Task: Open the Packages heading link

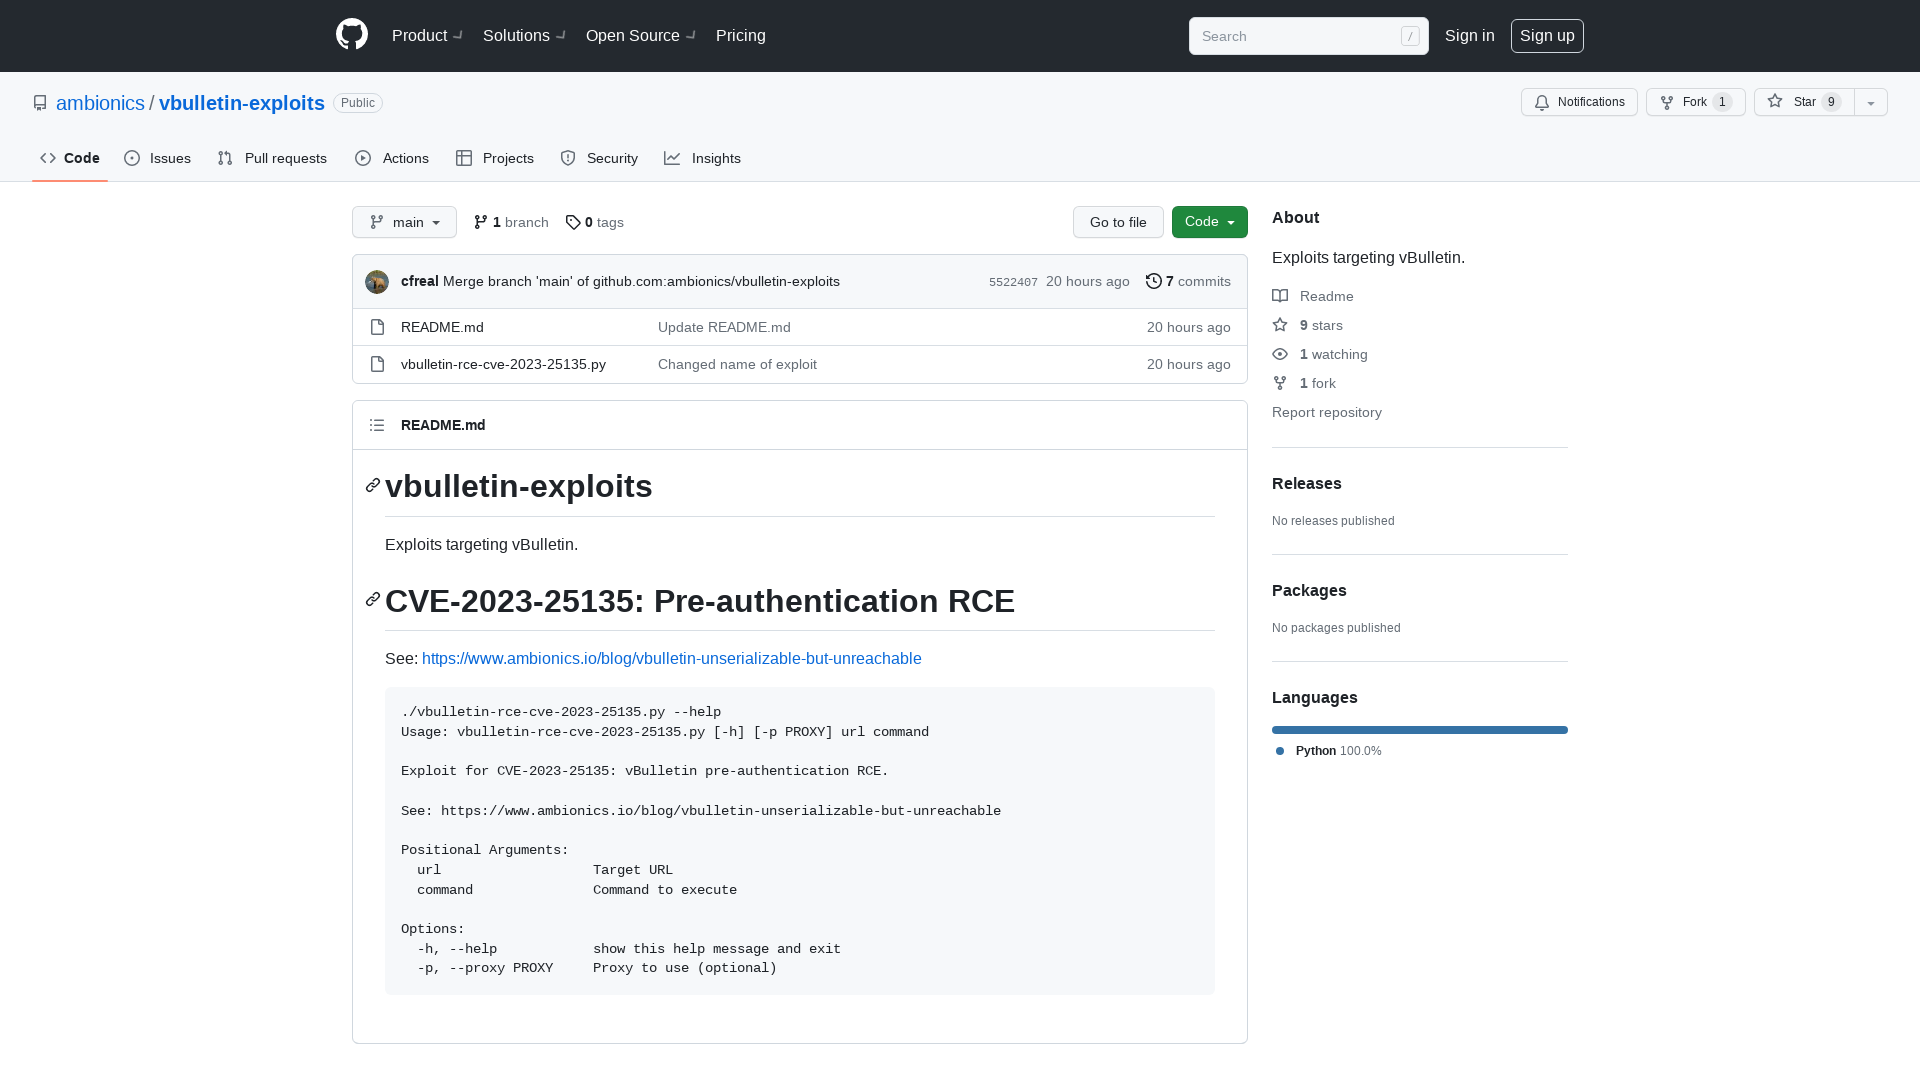Action: click(1309, 590)
